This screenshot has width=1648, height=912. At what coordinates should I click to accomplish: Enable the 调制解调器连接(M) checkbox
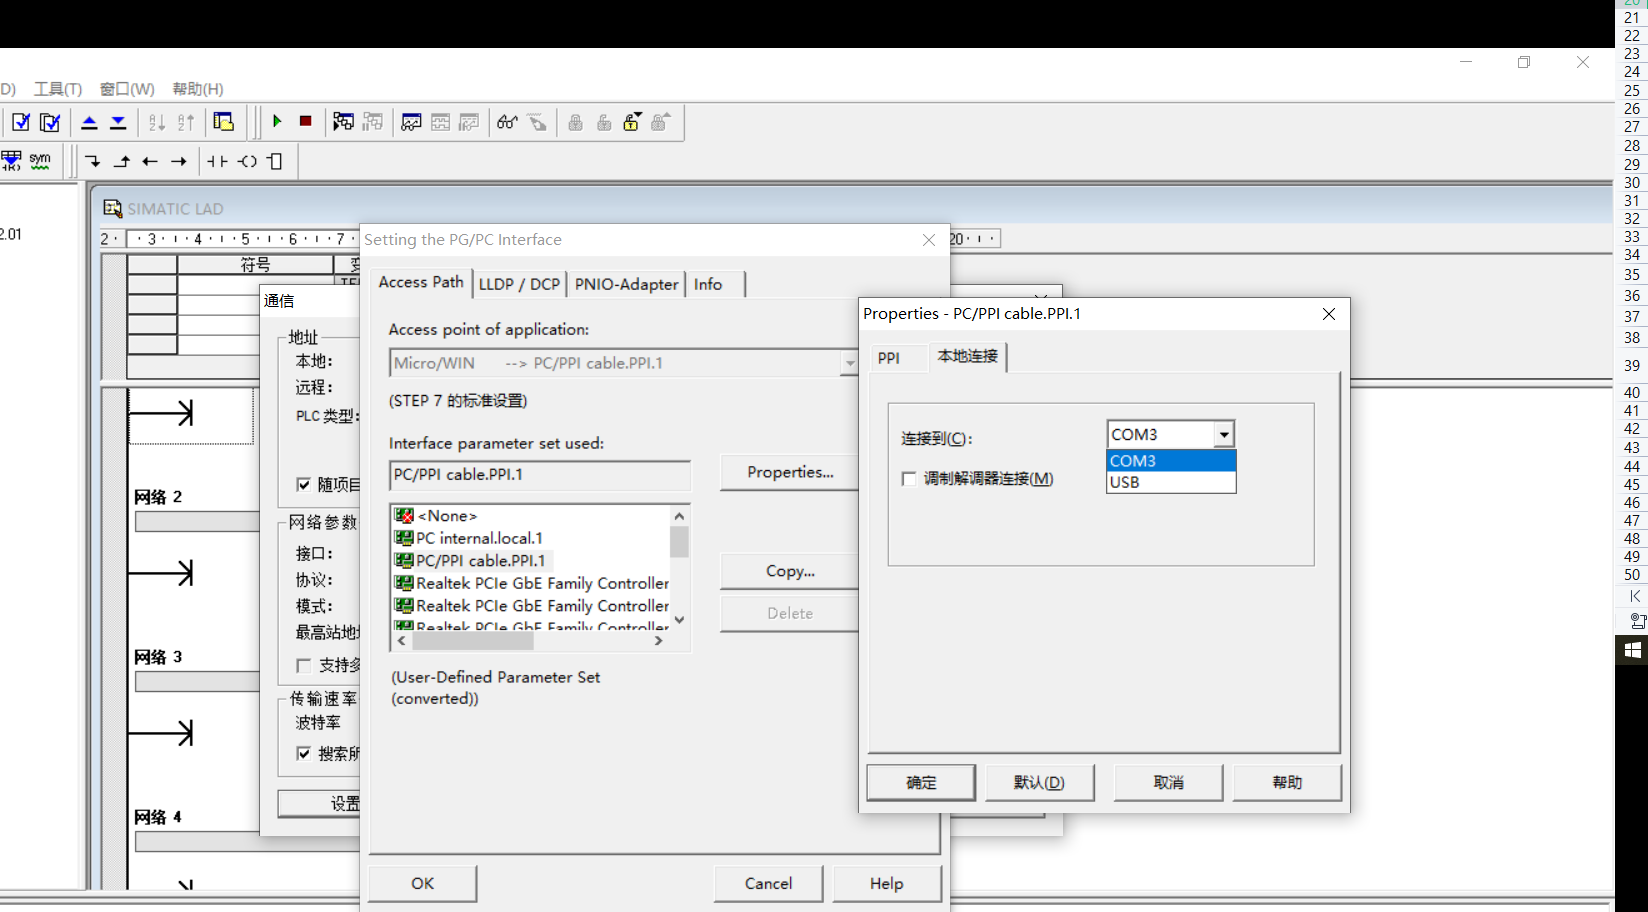909,479
